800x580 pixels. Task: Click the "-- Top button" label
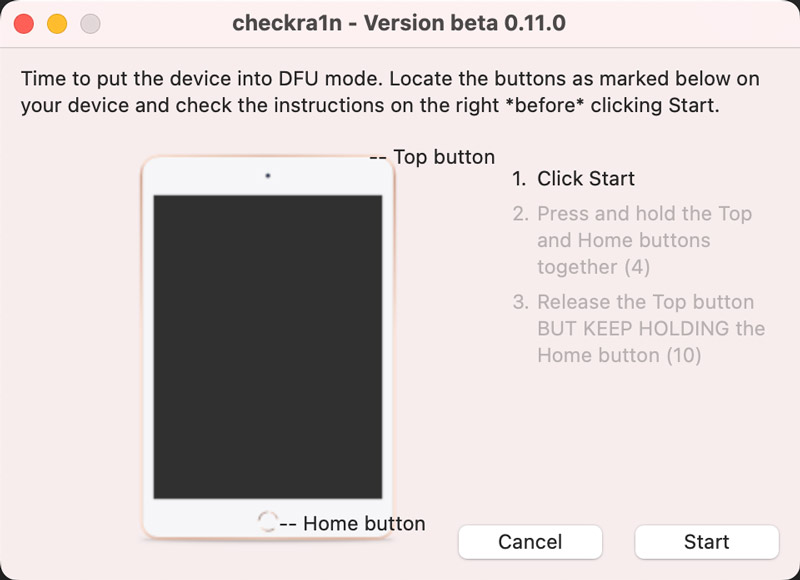432,157
